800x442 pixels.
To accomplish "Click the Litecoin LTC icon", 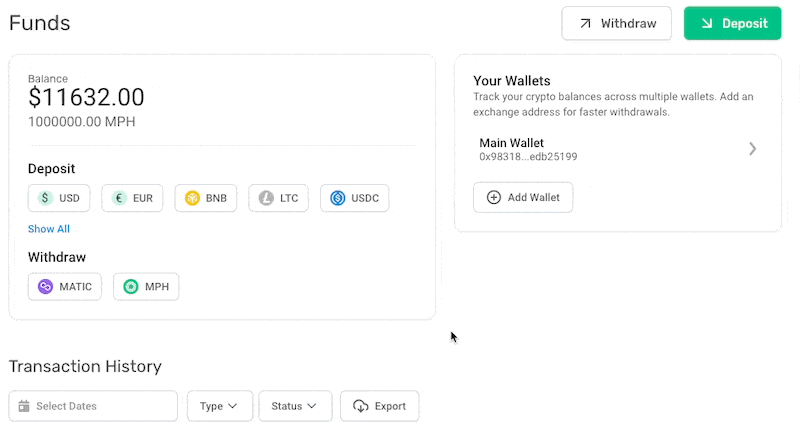I will click(266, 198).
